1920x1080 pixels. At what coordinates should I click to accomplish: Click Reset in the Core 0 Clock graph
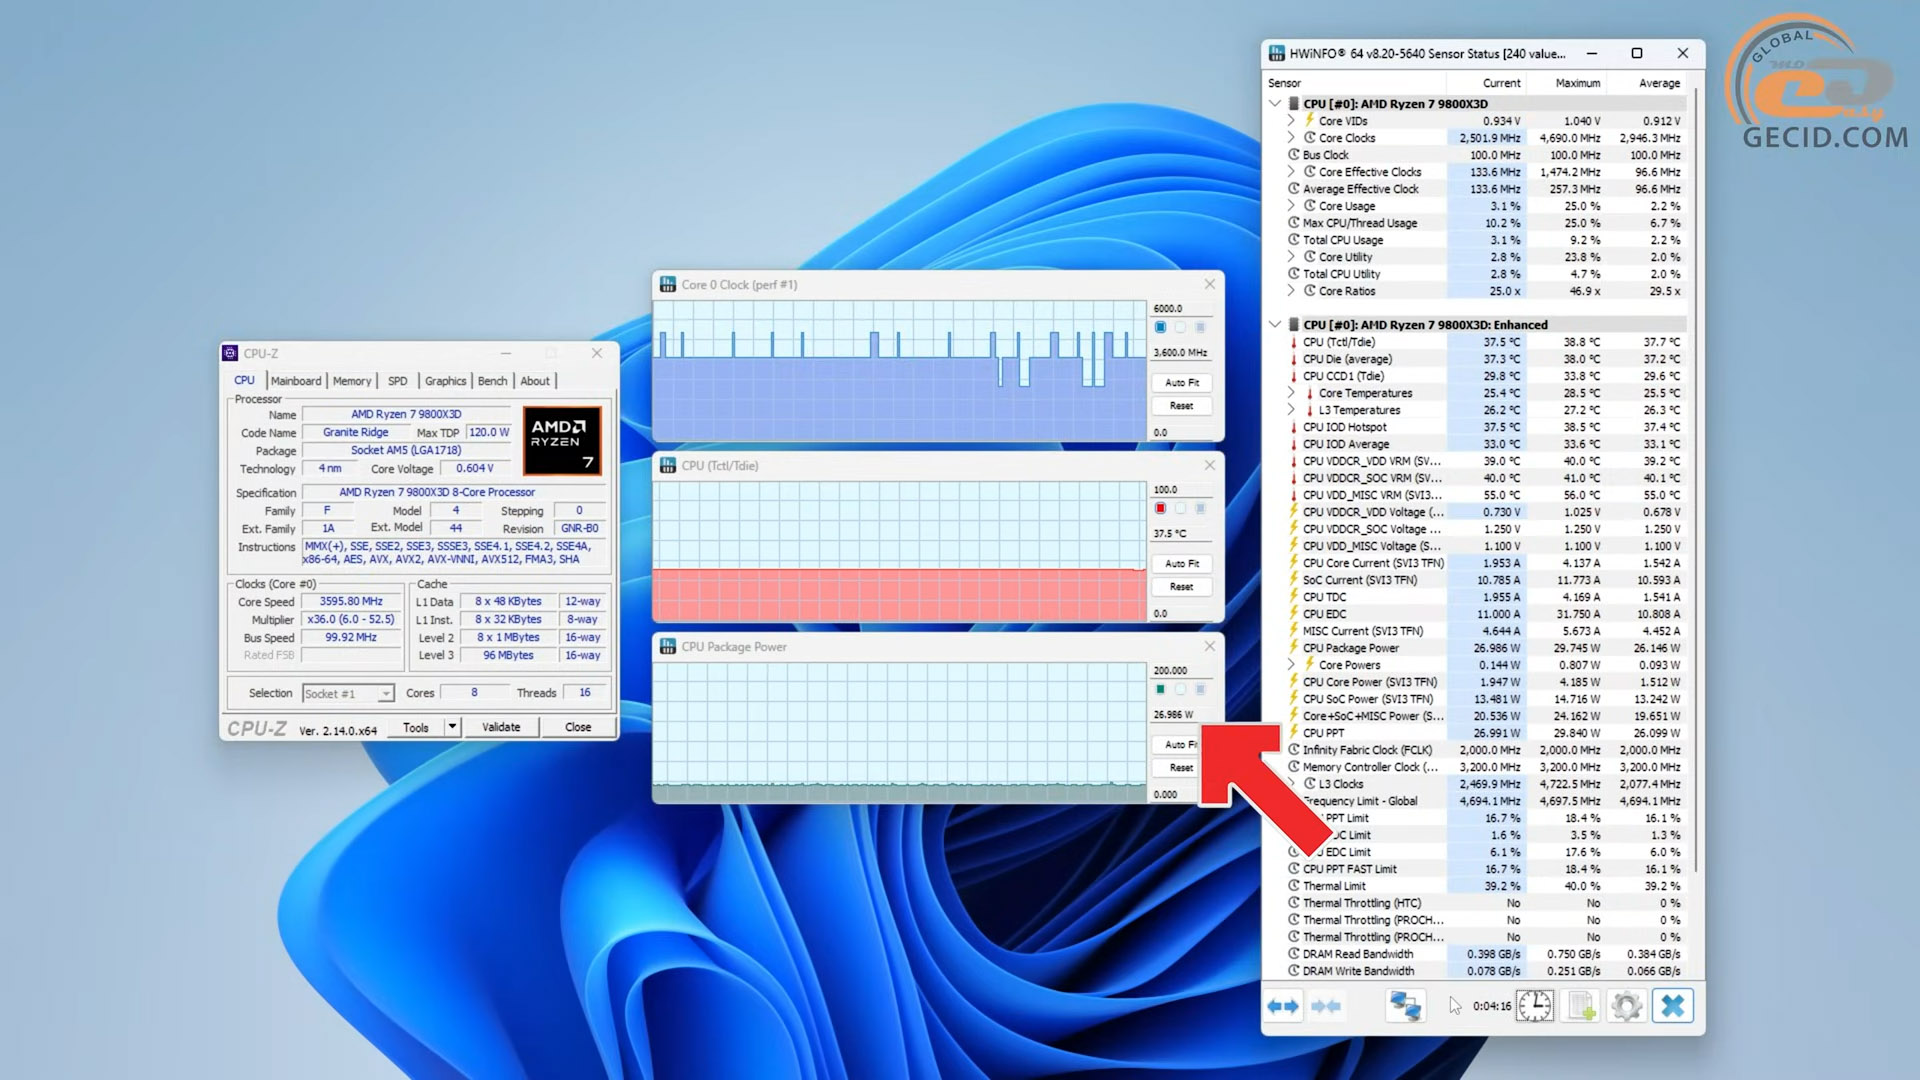click(1182, 406)
